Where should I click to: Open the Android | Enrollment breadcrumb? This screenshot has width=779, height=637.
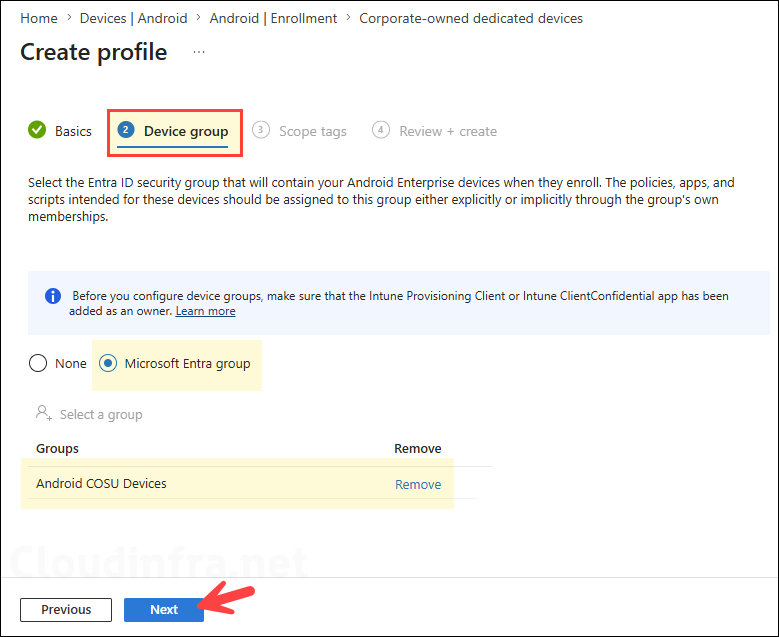point(273,18)
